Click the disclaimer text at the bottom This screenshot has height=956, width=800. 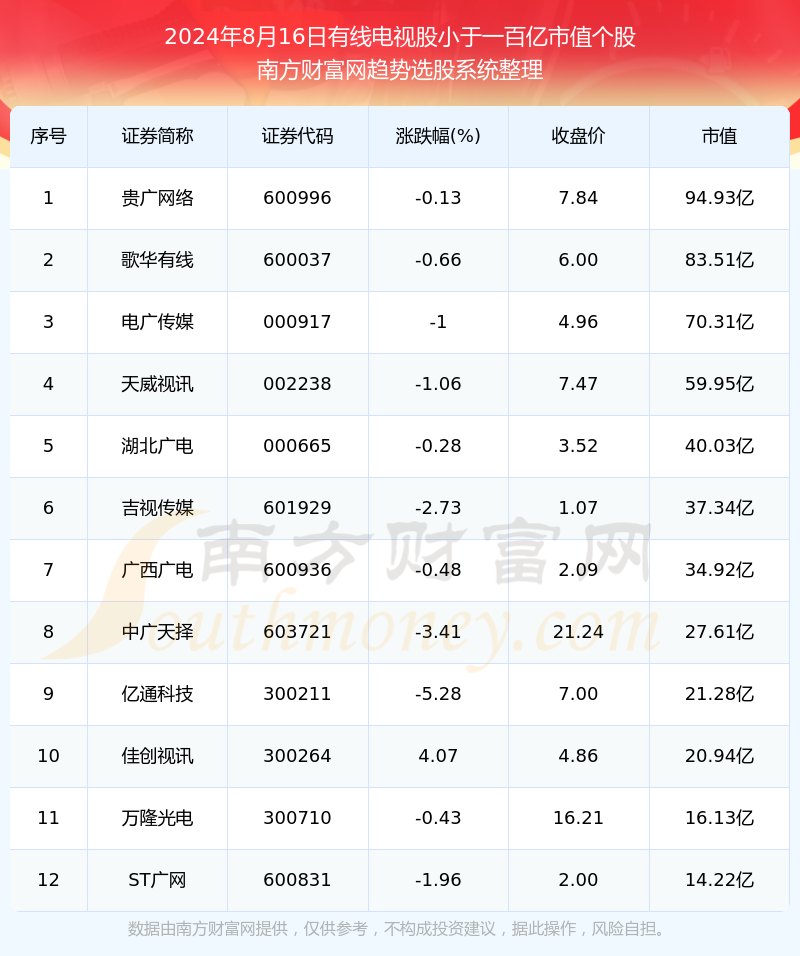coord(397,929)
